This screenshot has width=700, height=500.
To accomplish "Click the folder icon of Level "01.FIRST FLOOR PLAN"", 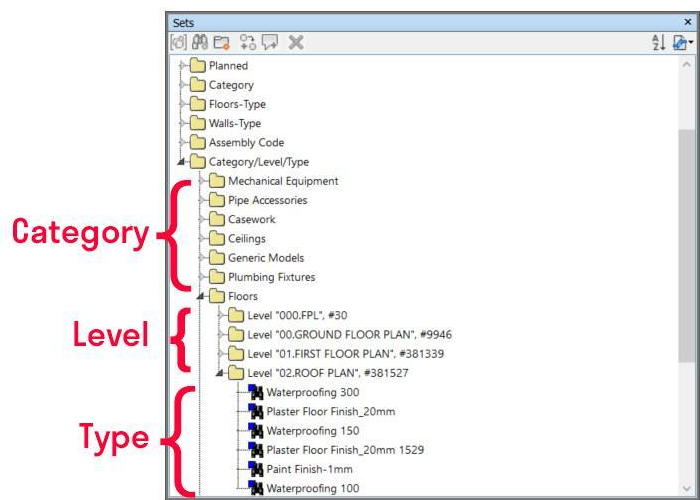I will click(236, 353).
